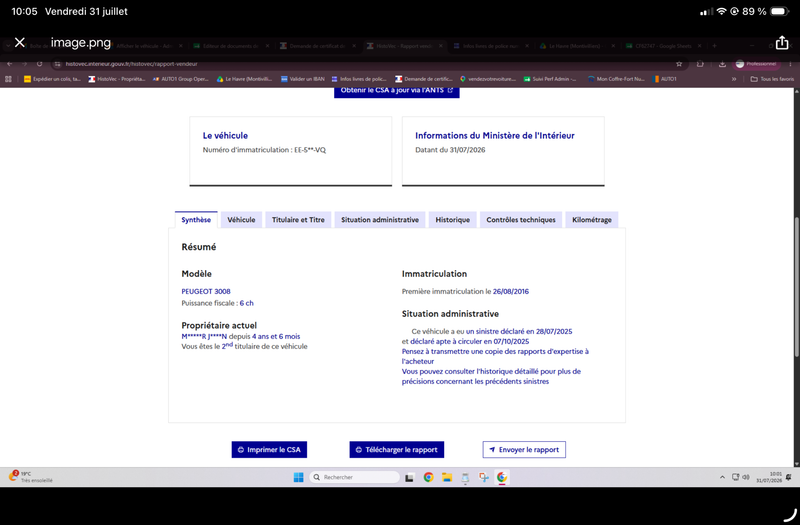Open the active Chrome taskbar icon

click(x=502, y=477)
